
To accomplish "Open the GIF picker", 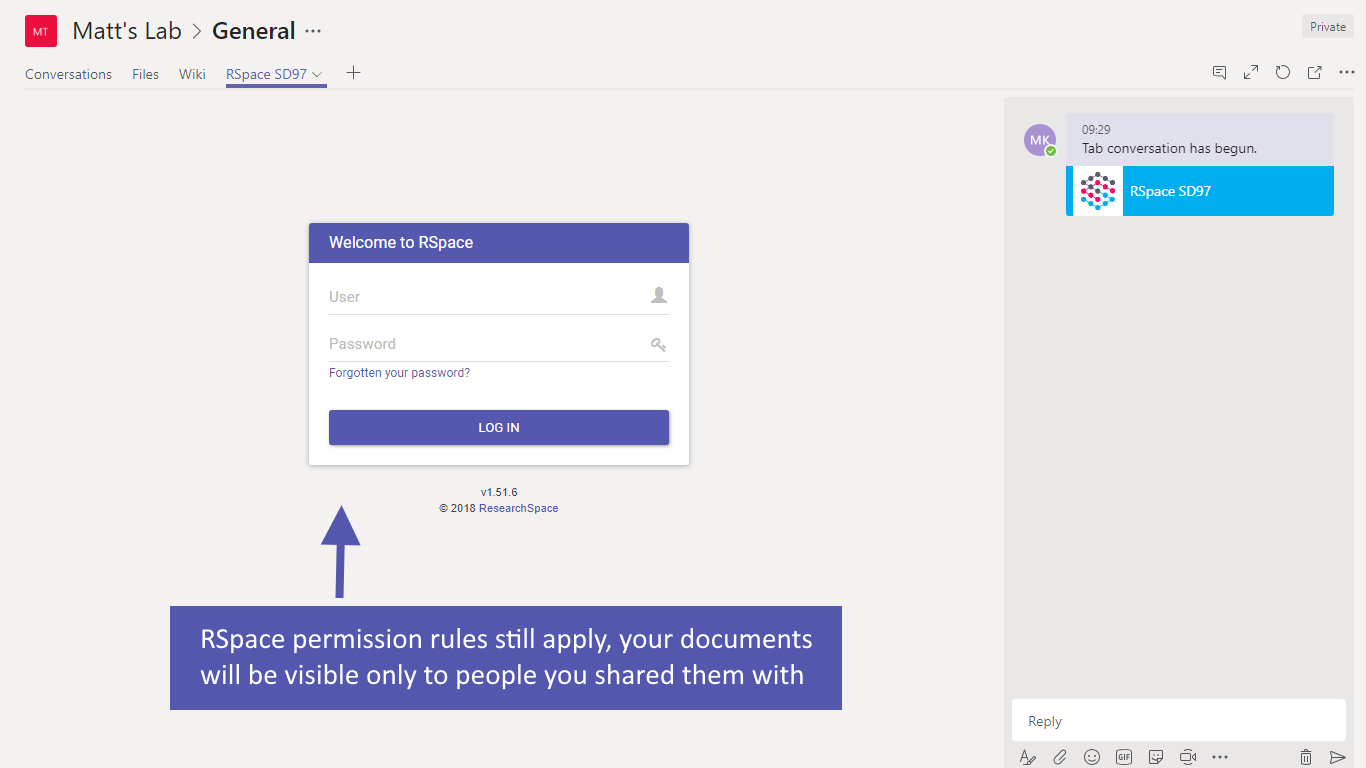I will click(1124, 757).
